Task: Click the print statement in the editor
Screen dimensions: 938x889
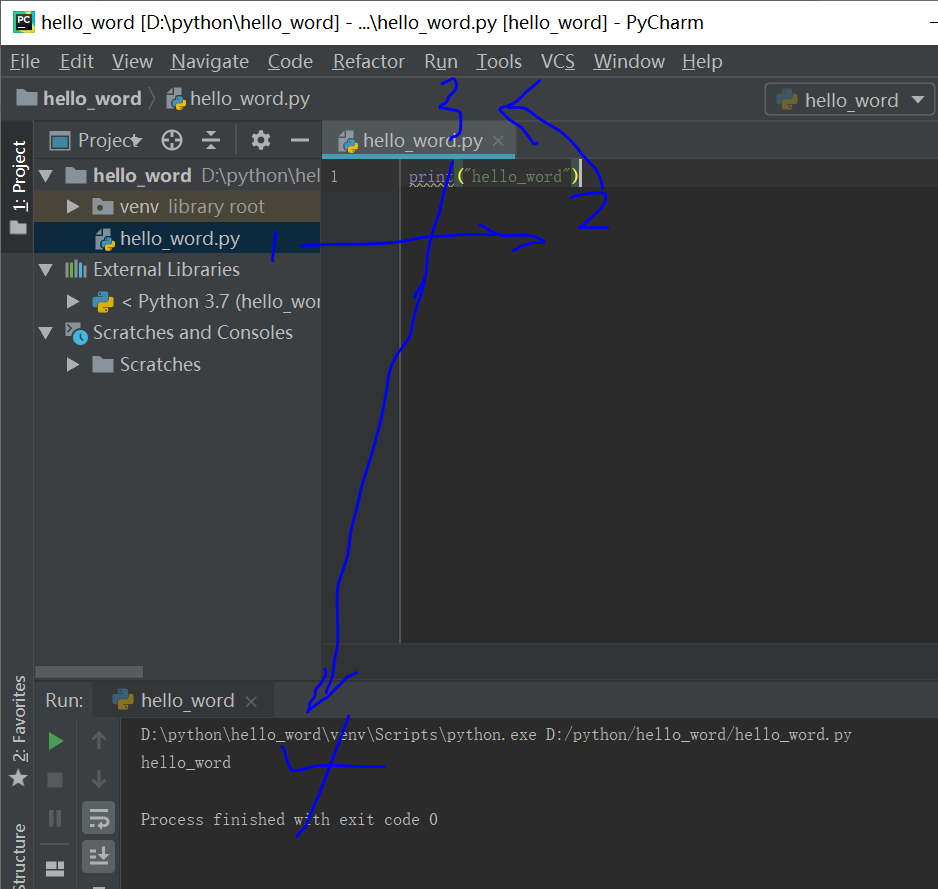Action: coord(494,176)
